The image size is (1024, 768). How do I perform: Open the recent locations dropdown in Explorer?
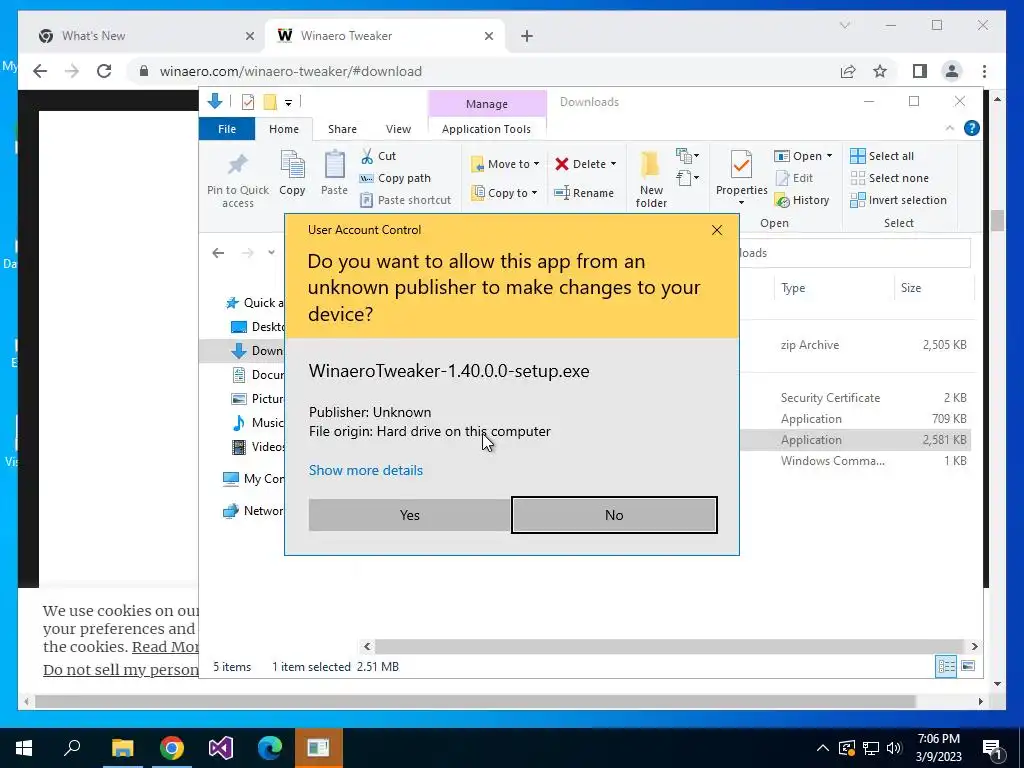271,253
